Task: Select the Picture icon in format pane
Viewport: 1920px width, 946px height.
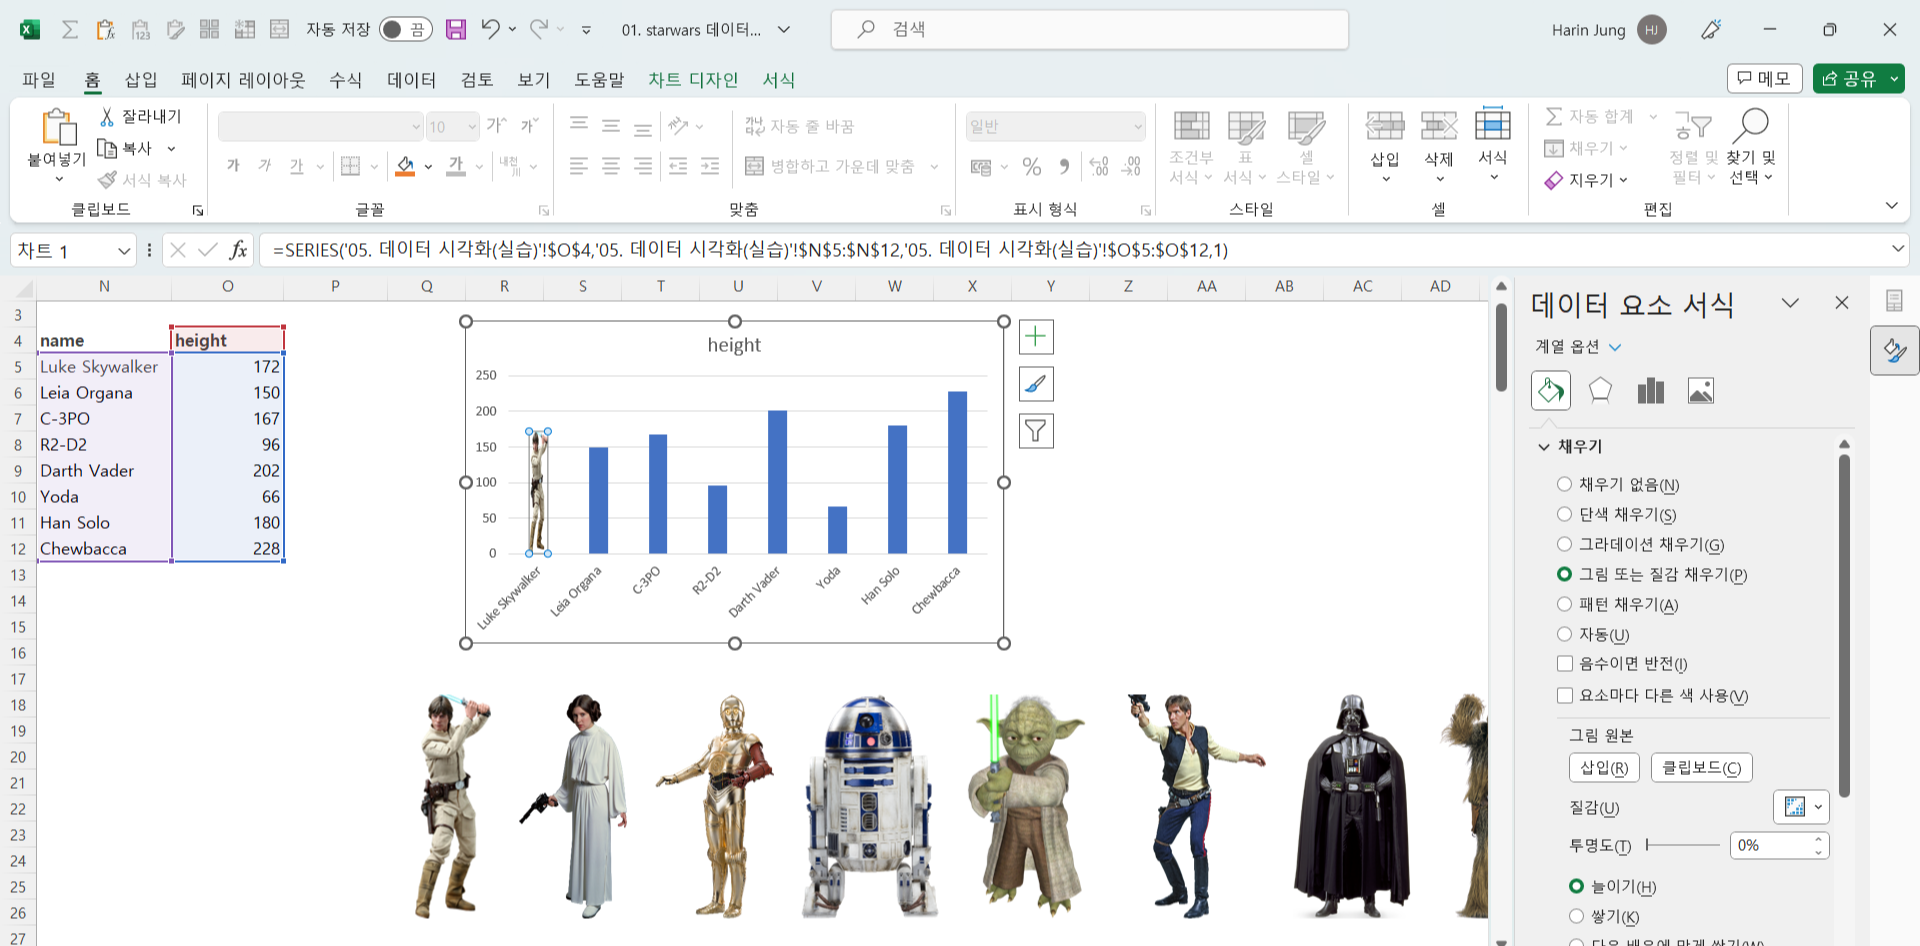Action: (x=1701, y=390)
